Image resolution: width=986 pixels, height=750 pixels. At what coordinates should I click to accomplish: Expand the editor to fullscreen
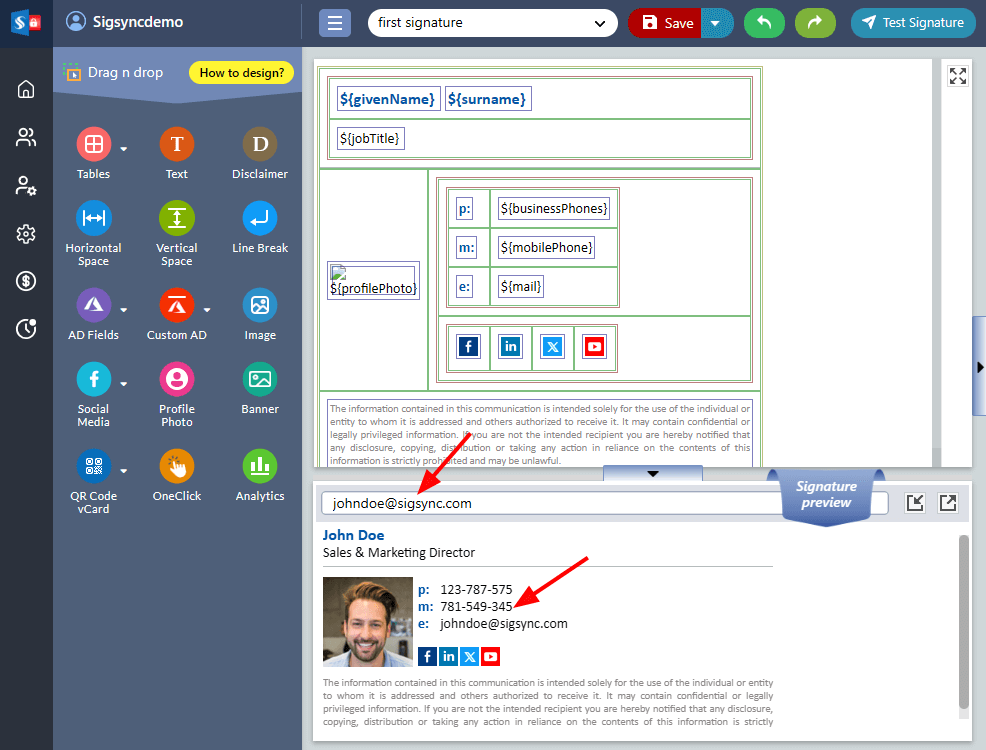pos(957,76)
